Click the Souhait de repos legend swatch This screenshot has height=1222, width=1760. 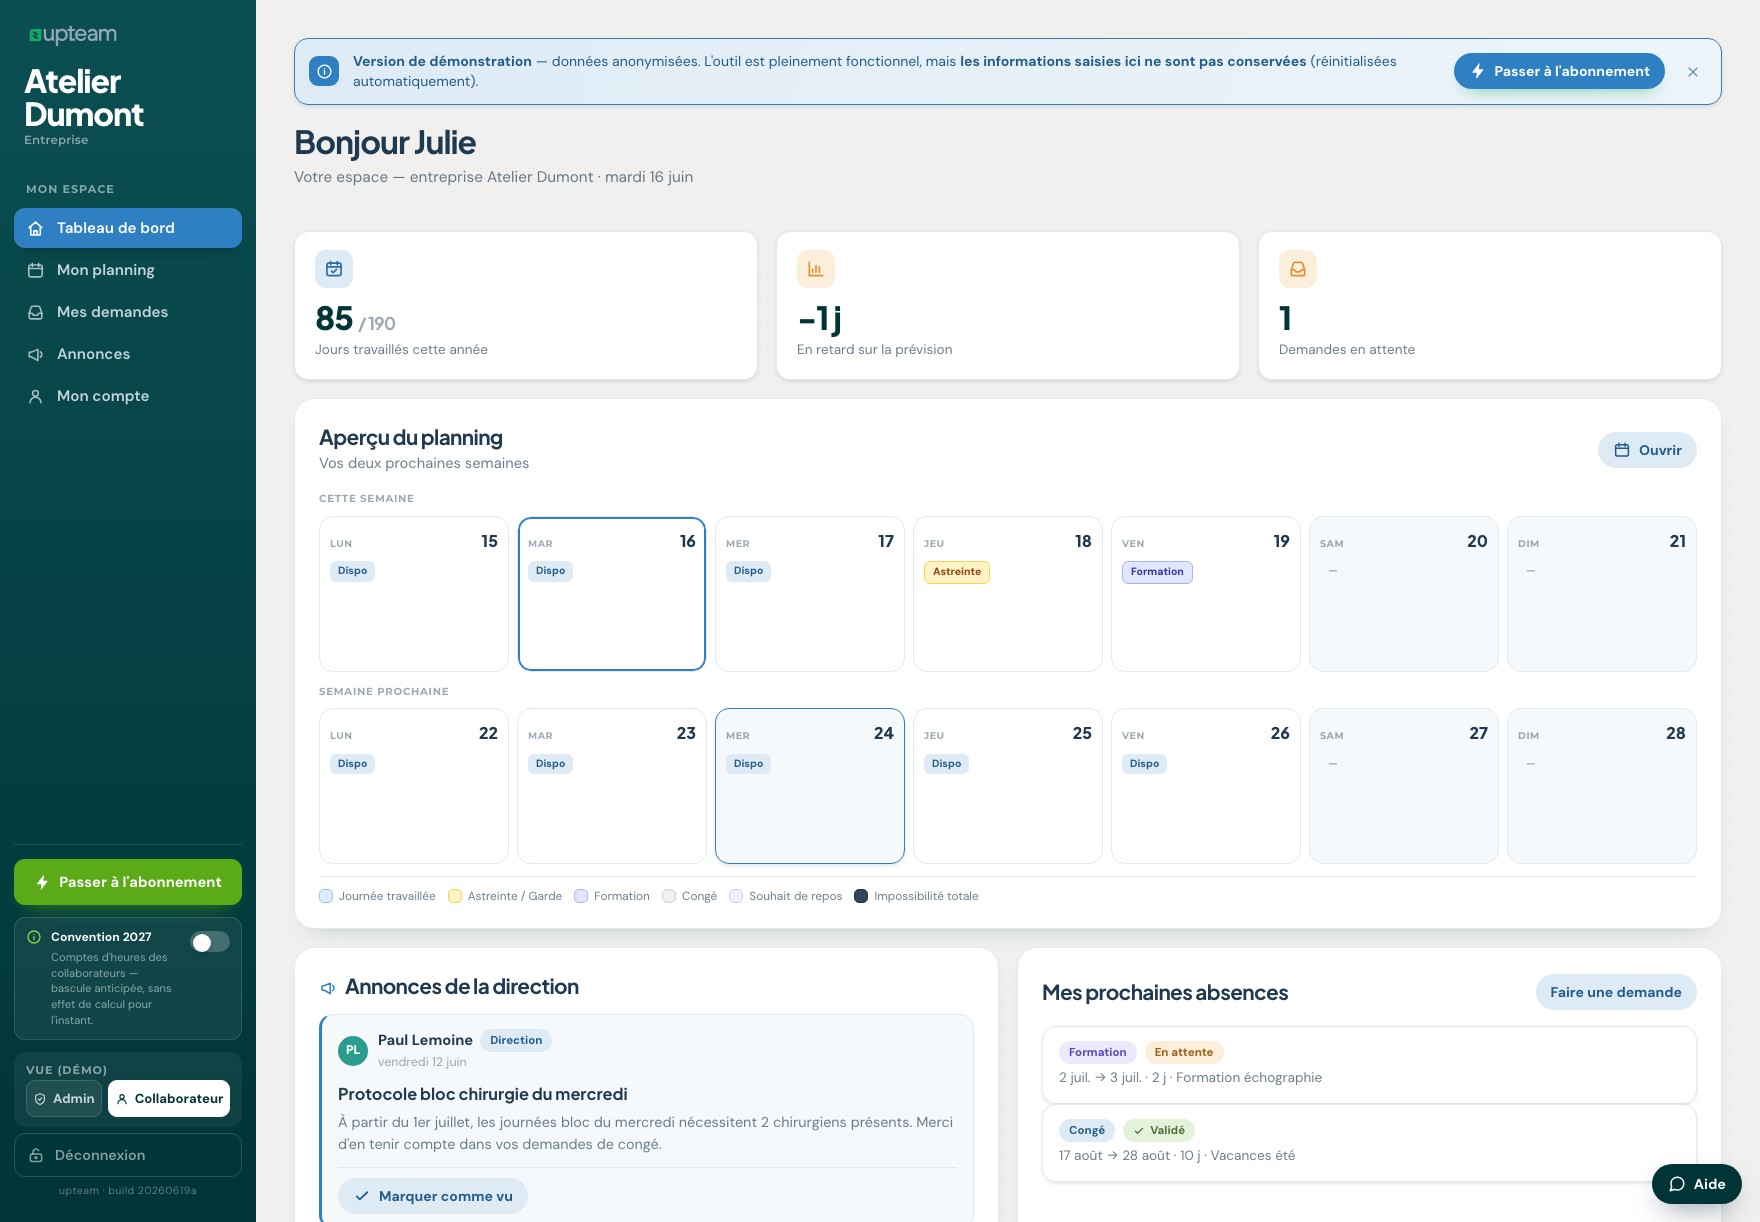[x=736, y=896]
